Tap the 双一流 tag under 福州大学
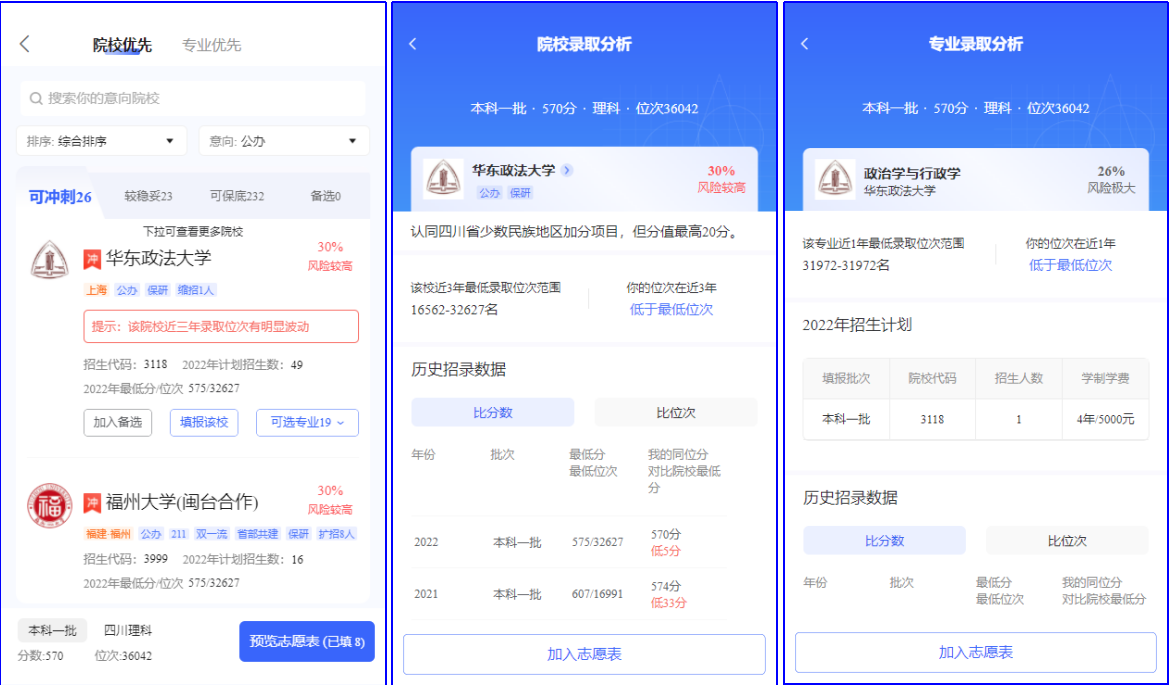This screenshot has height=685, width=1169. (x=212, y=534)
